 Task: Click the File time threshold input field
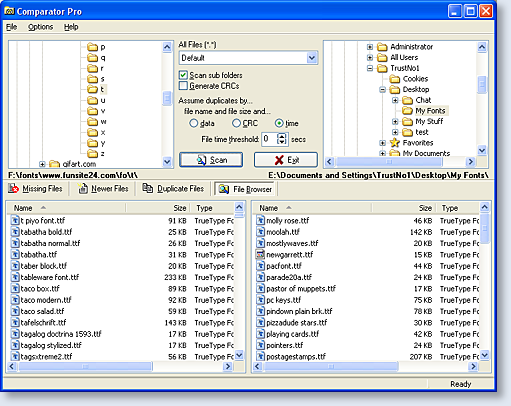point(269,139)
